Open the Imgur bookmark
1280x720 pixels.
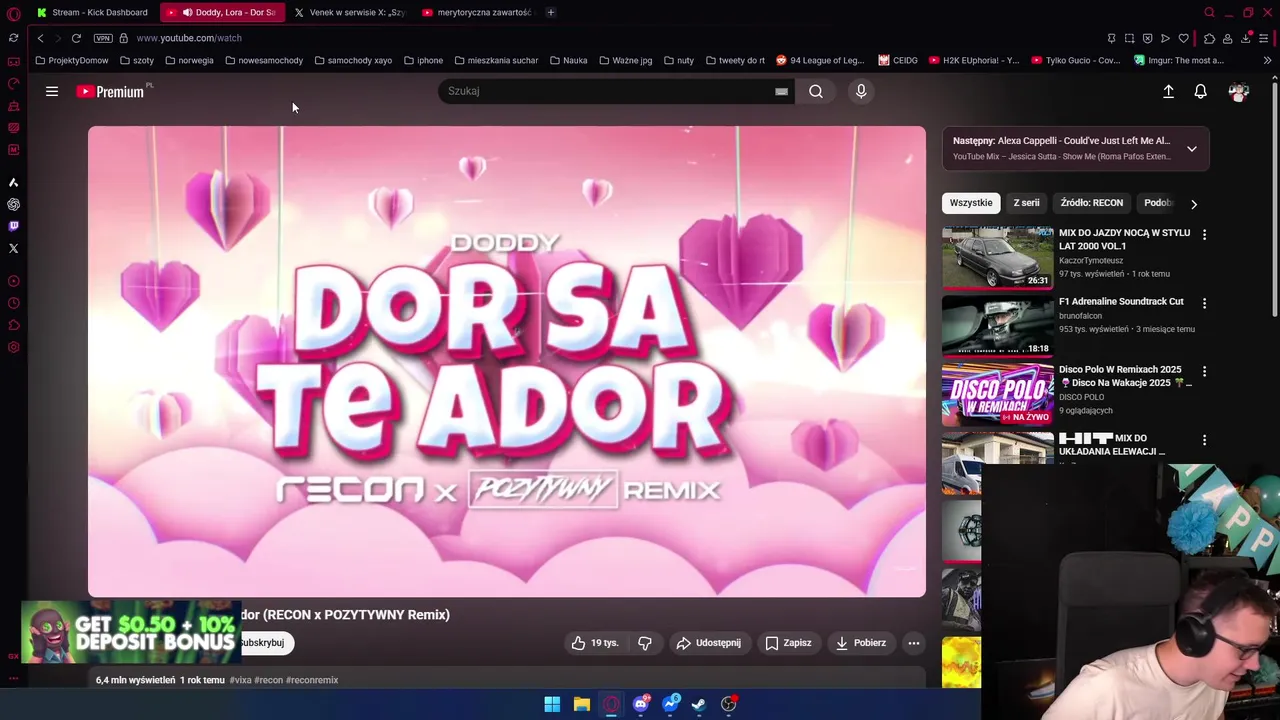pos(1179,60)
